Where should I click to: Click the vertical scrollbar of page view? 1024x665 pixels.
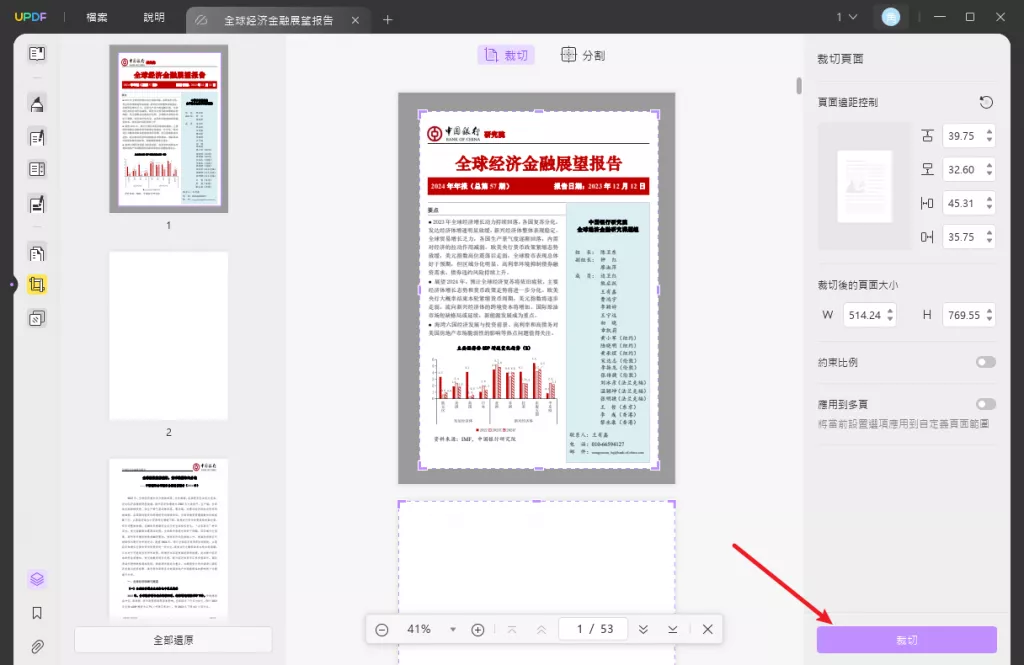799,86
